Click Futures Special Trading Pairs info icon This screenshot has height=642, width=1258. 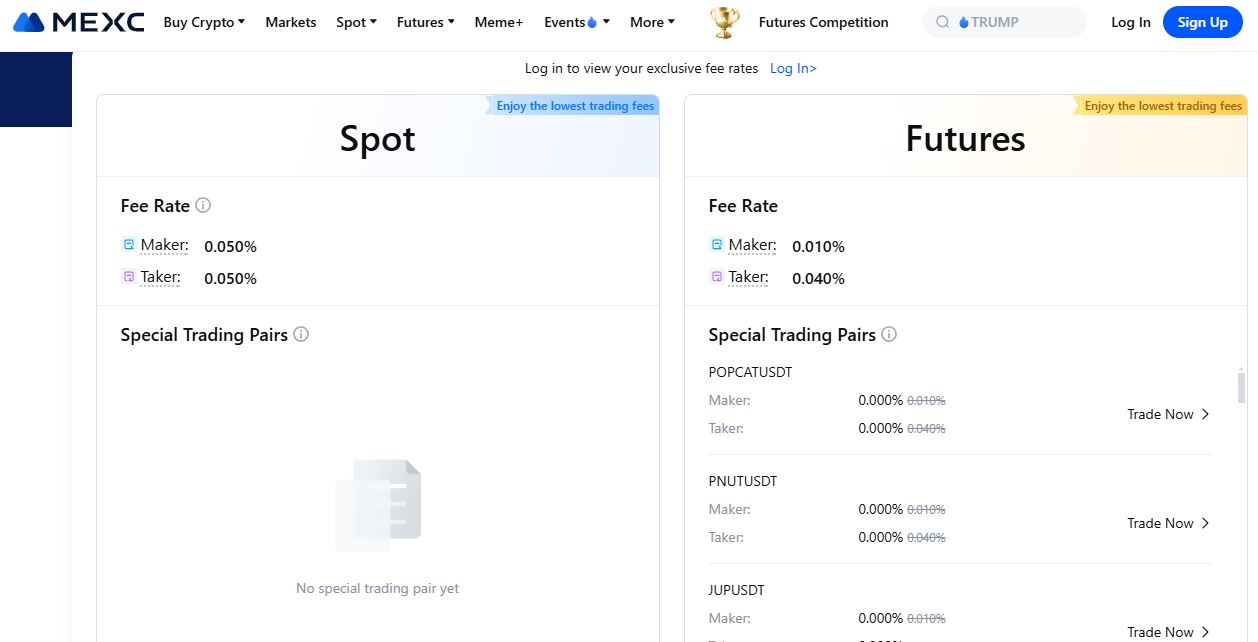point(889,334)
